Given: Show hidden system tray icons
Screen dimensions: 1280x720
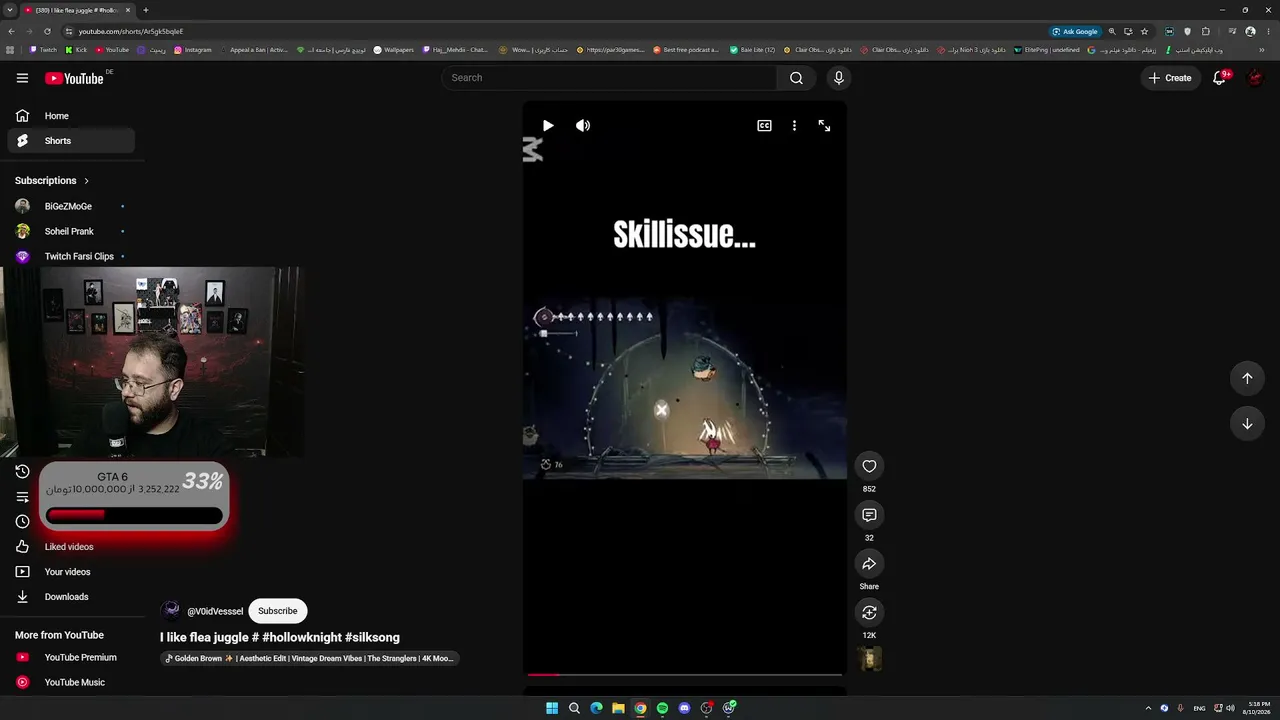Looking at the screenshot, I should (1148, 708).
